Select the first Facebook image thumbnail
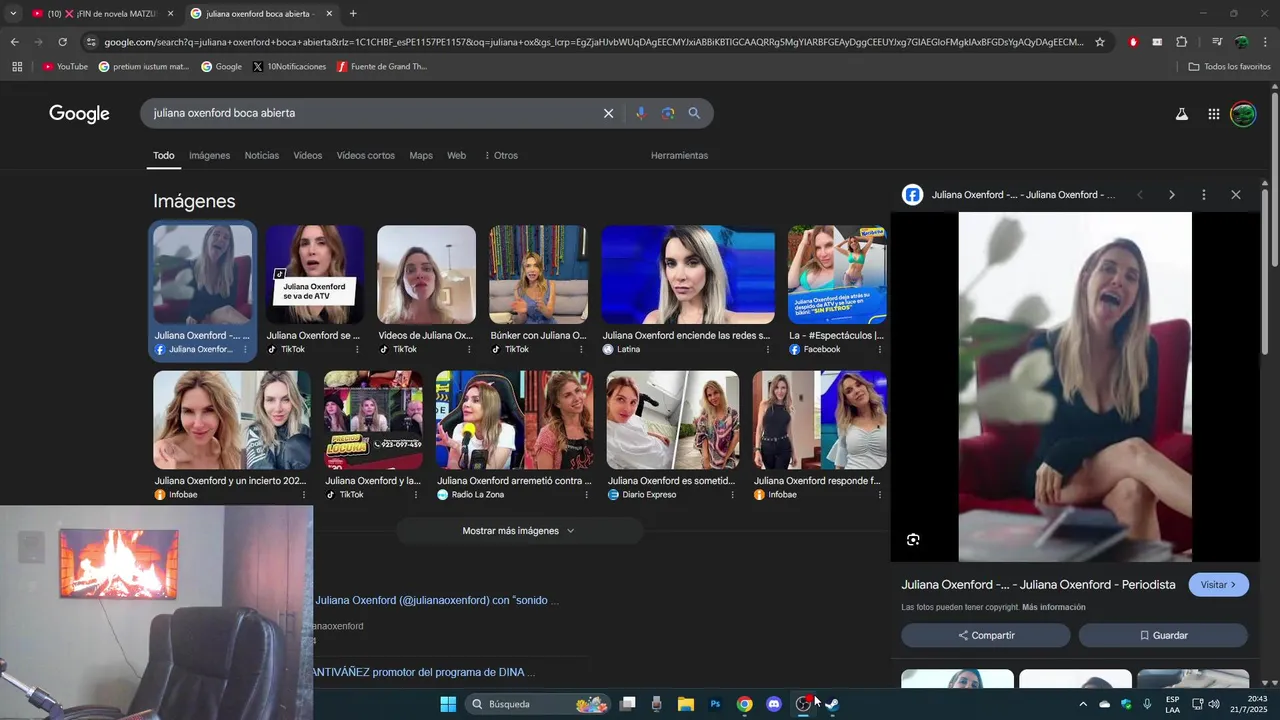This screenshot has width=1280, height=720. click(202, 274)
